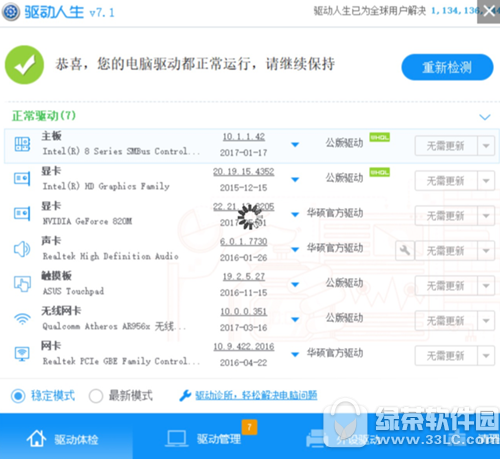Expand version dropdown for Realtek audio driver
Viewport: 500px width, 459px height.
coord(295,249)
